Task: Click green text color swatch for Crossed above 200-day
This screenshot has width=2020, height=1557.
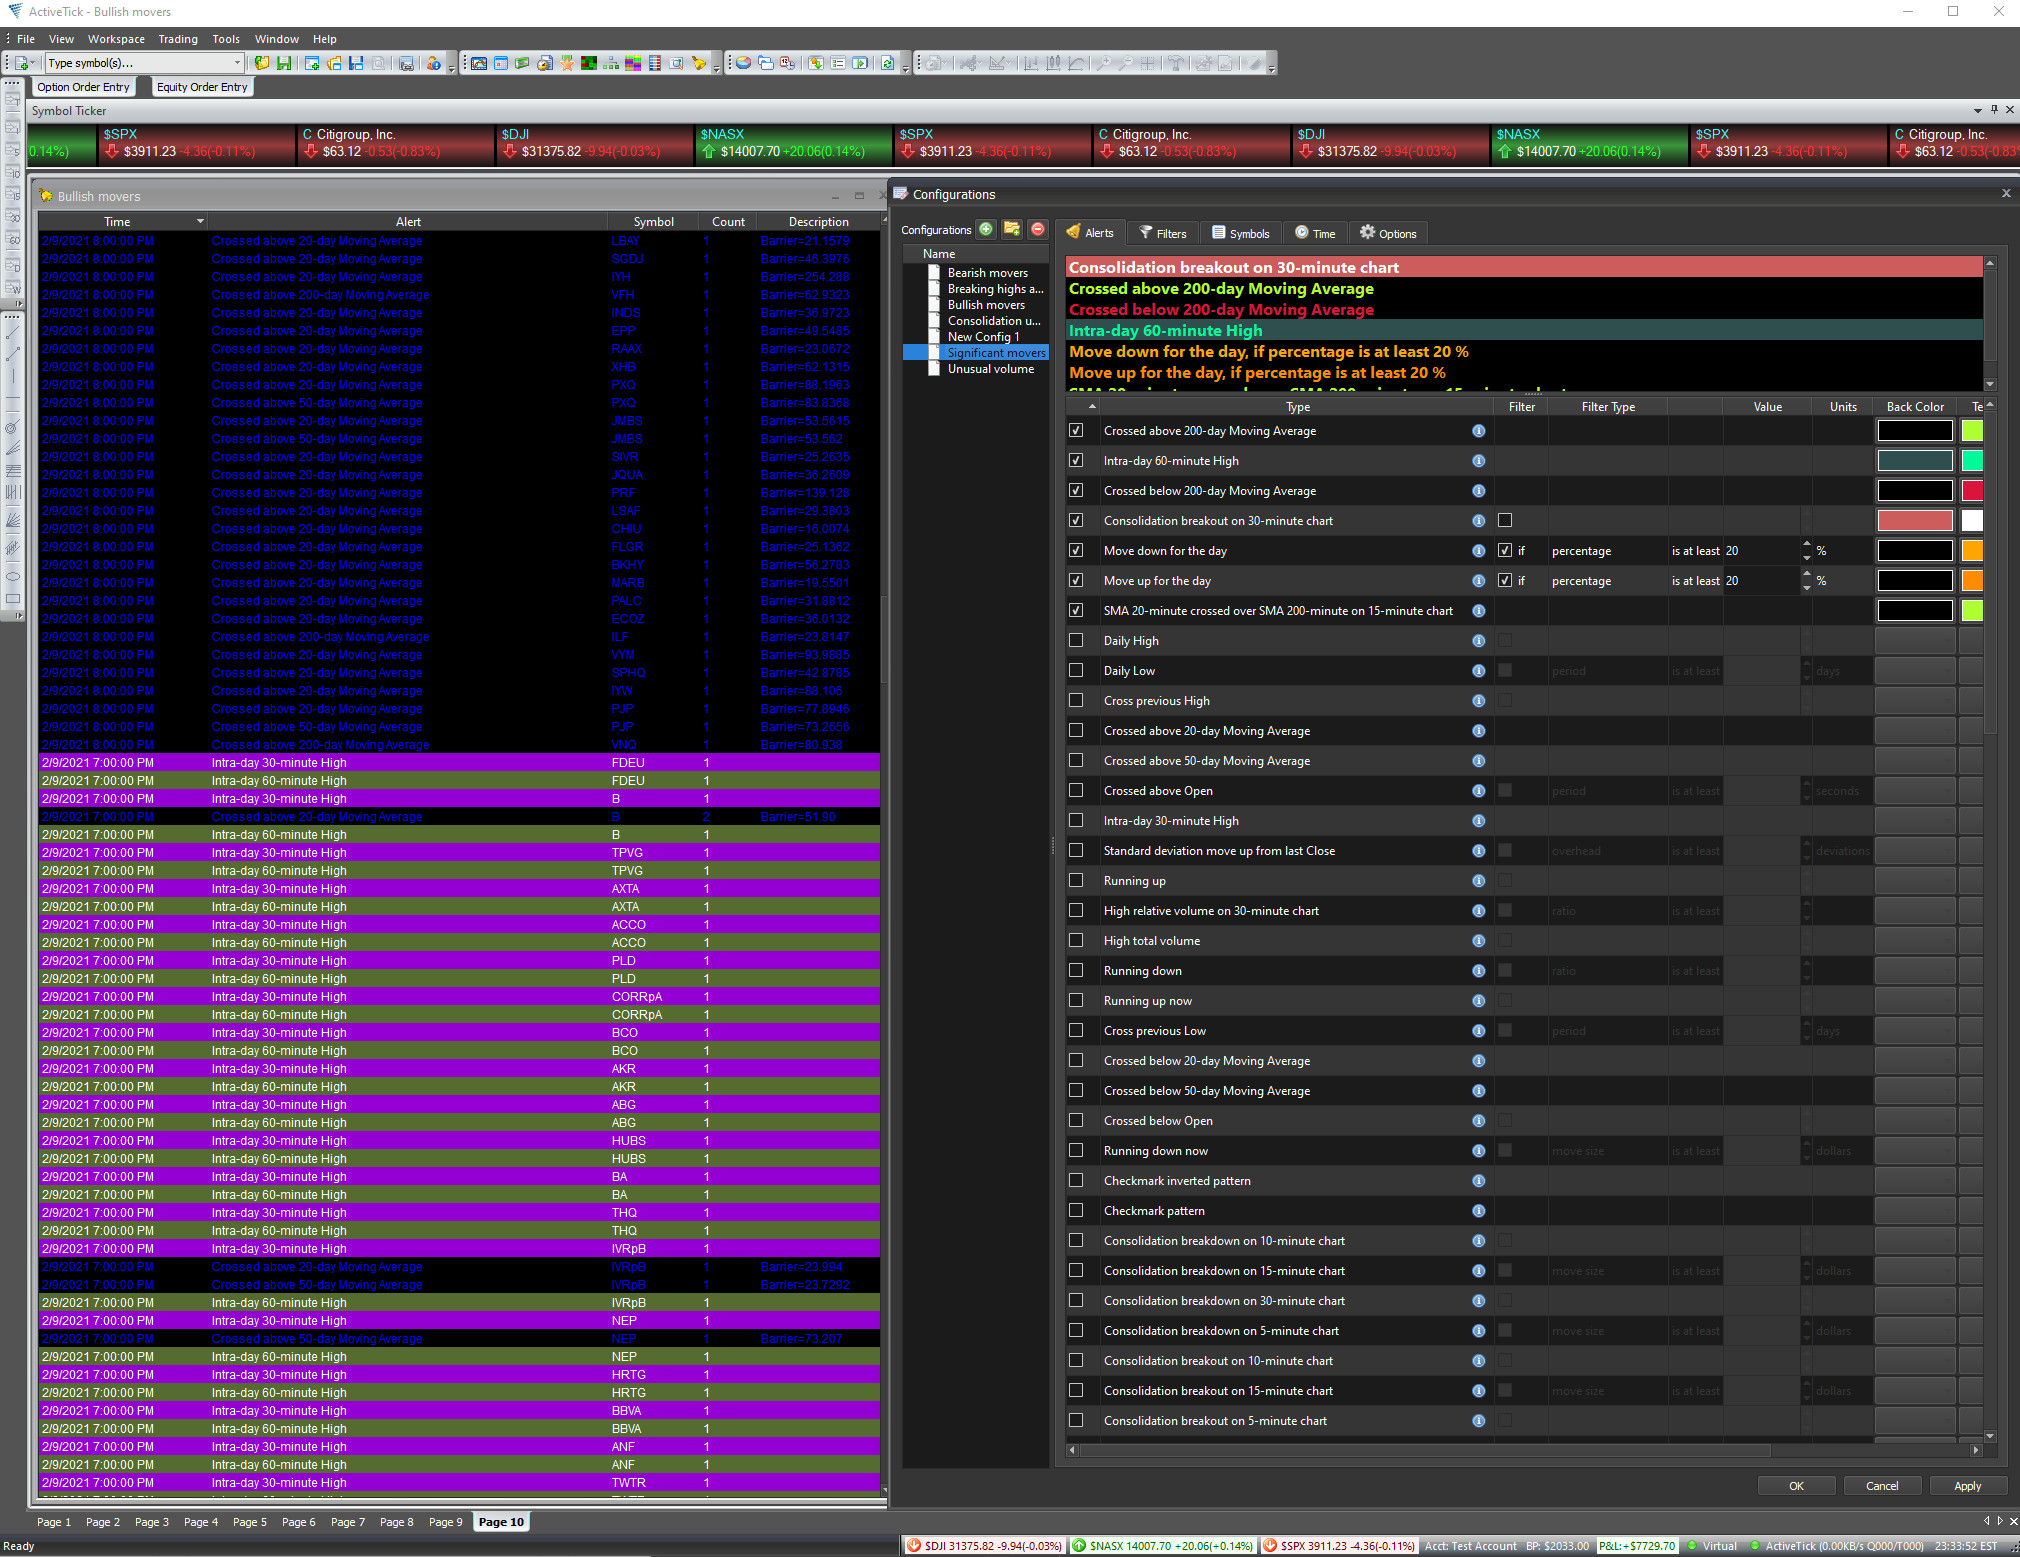Action: 1971,431
